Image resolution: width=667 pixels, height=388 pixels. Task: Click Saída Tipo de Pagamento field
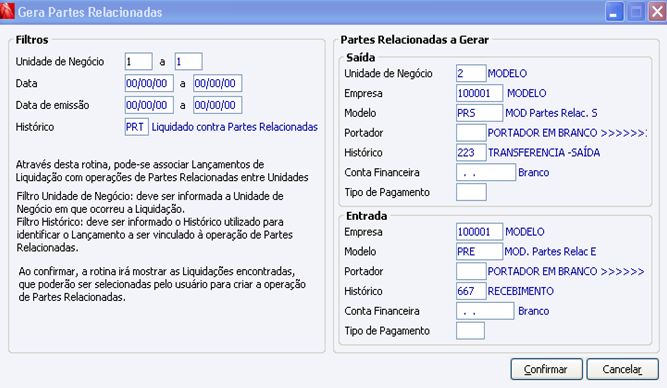pos(471,192)
